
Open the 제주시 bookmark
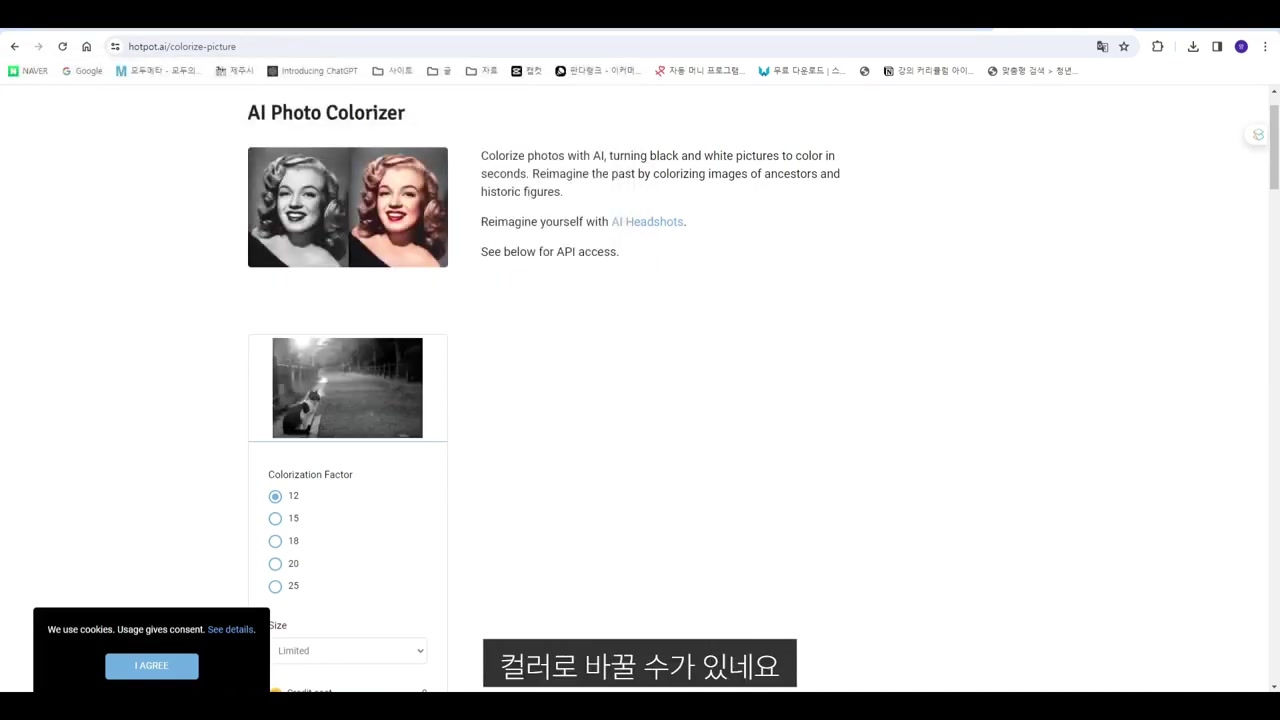(x=235, y=71)
